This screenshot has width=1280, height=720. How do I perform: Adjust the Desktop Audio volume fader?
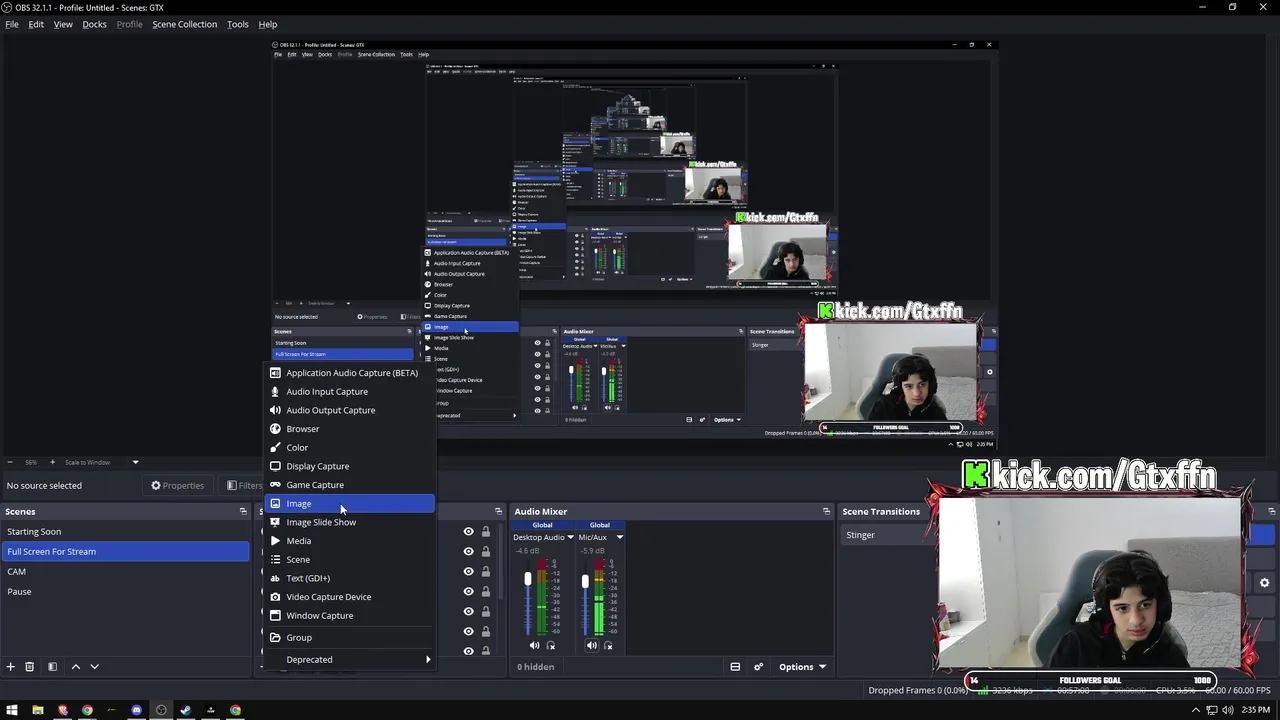tap(528, 580)
